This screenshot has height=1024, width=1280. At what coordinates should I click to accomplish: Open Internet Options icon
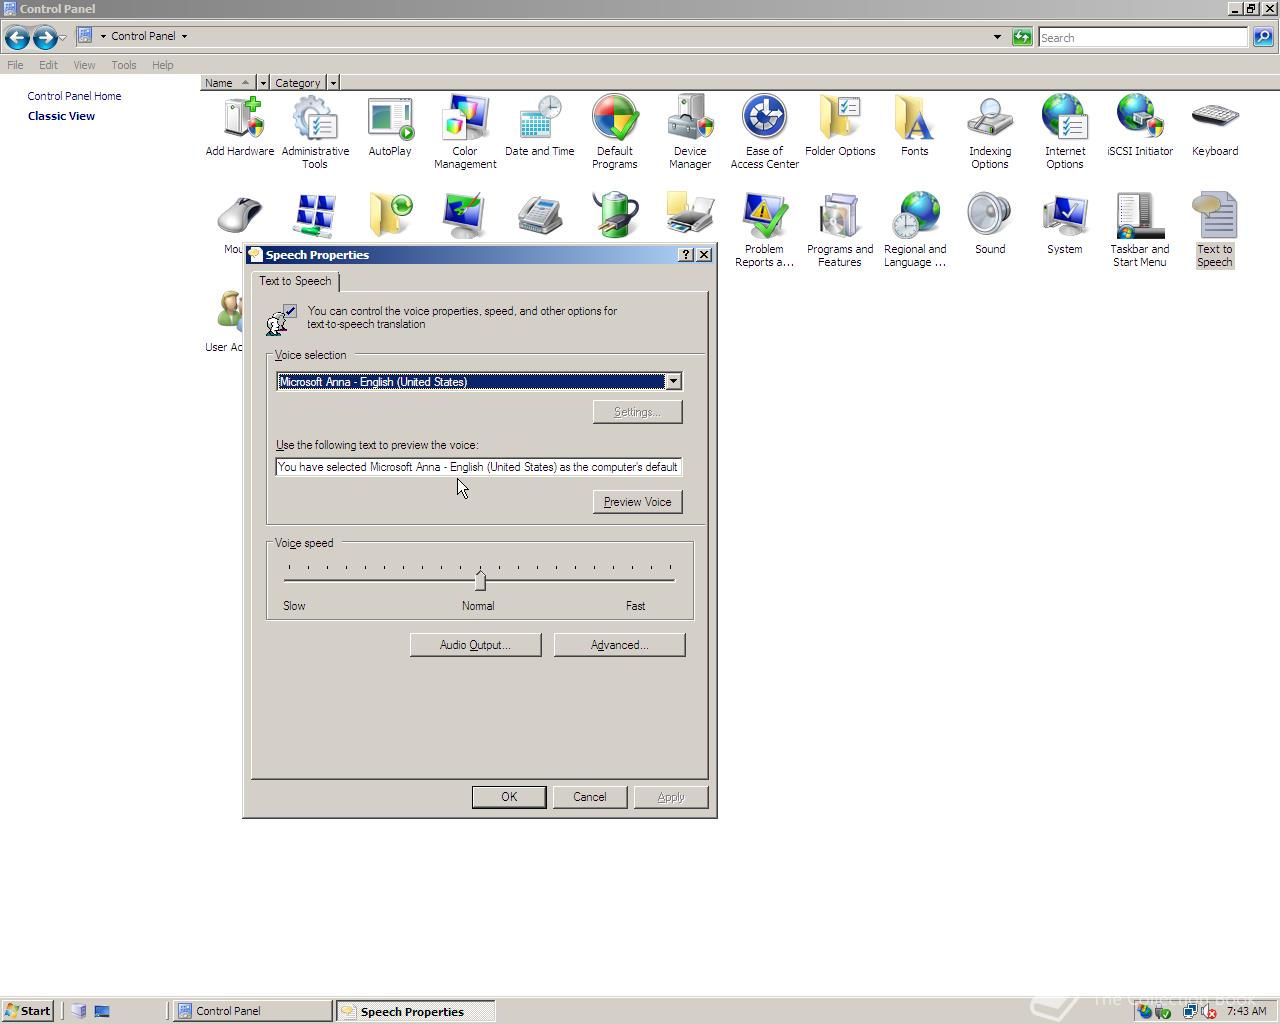pos(1065,132)
